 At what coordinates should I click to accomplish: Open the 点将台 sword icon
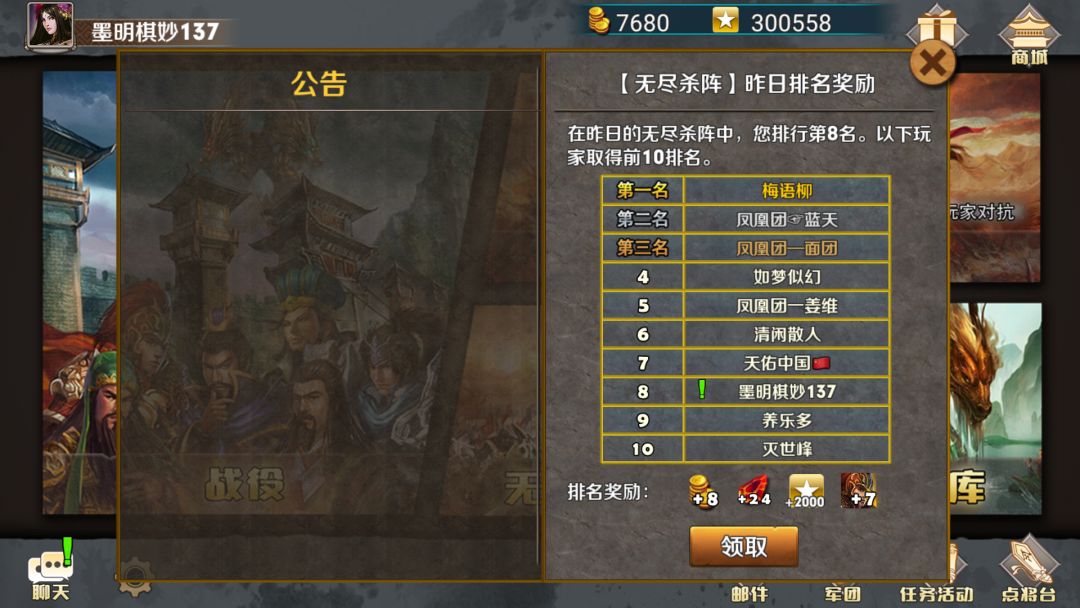click(x=1028, y=569)
